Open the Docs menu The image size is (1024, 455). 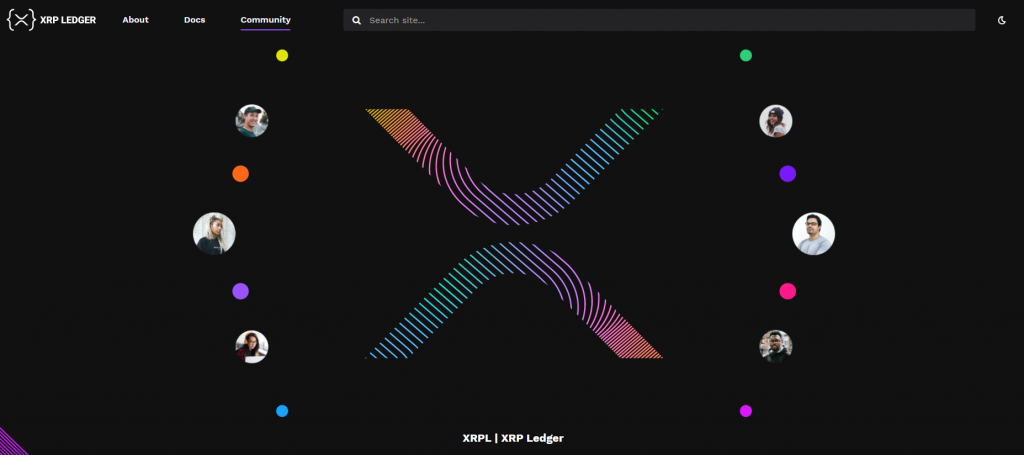(x=195, y=20)
